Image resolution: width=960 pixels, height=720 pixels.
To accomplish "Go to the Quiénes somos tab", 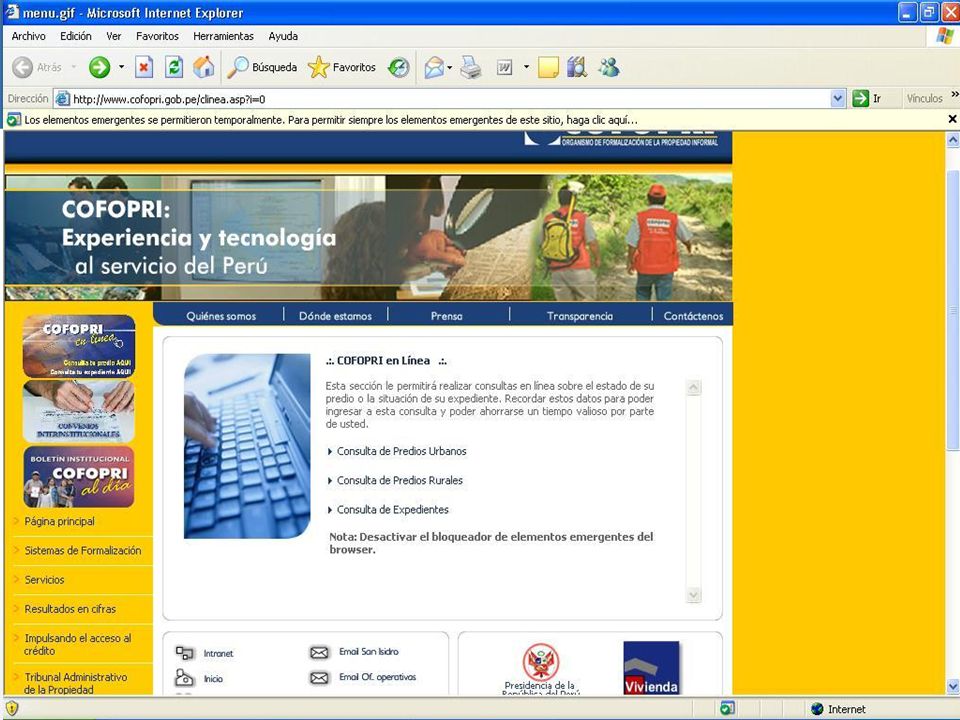I will pyautogui.click(x=221, y=316).
